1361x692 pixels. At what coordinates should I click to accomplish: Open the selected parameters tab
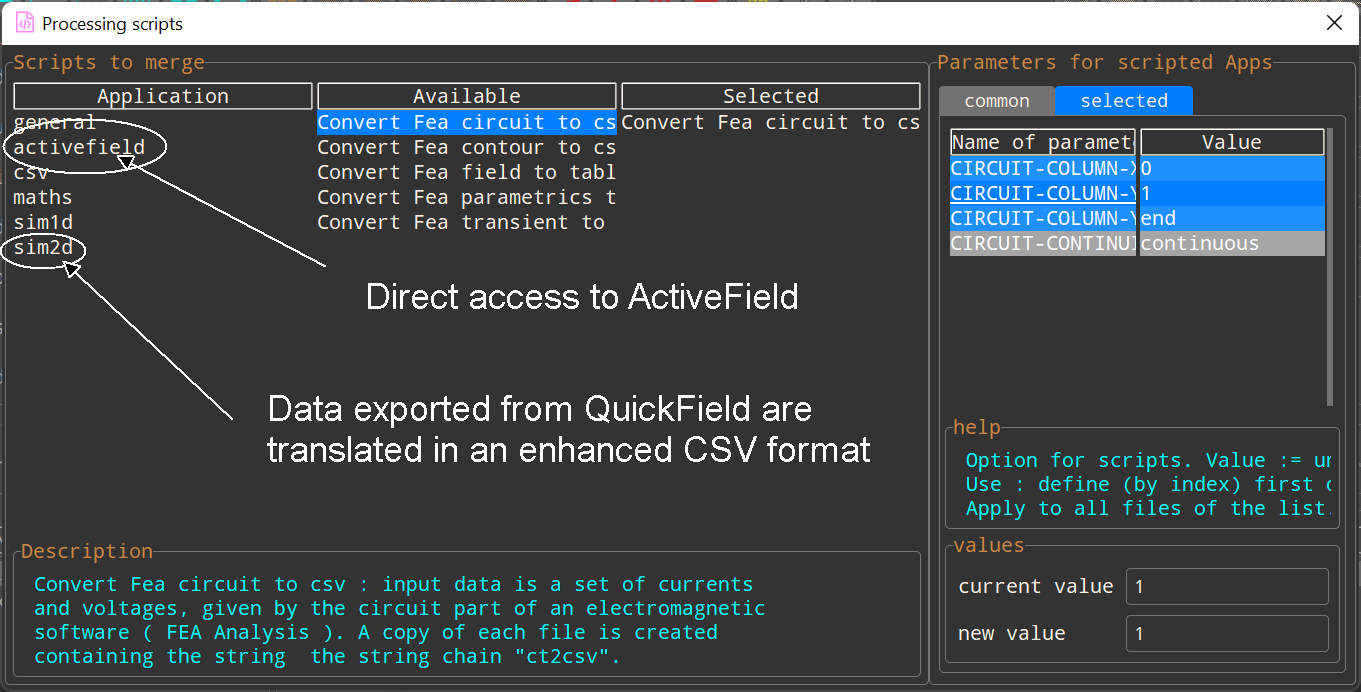1123,101
